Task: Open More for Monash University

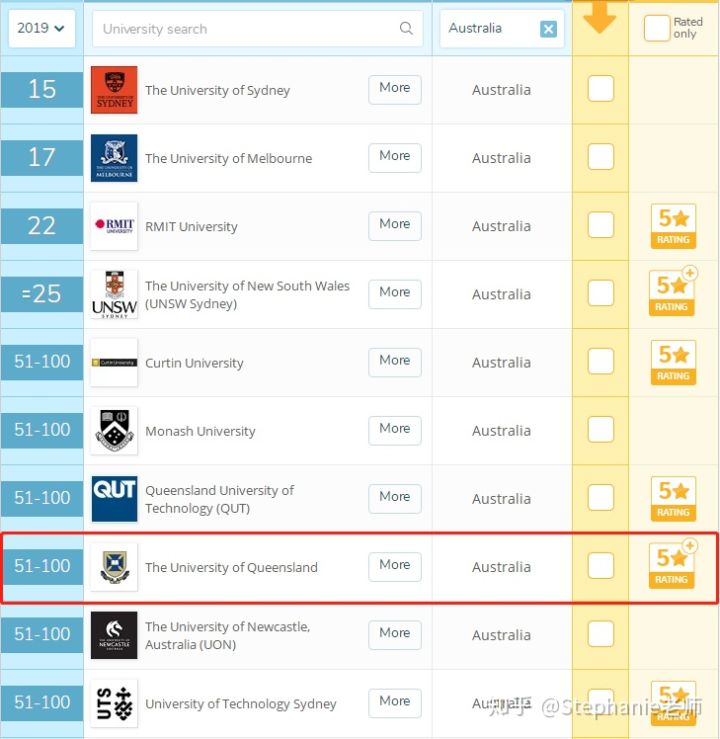Action: click(x=395, y=430)
